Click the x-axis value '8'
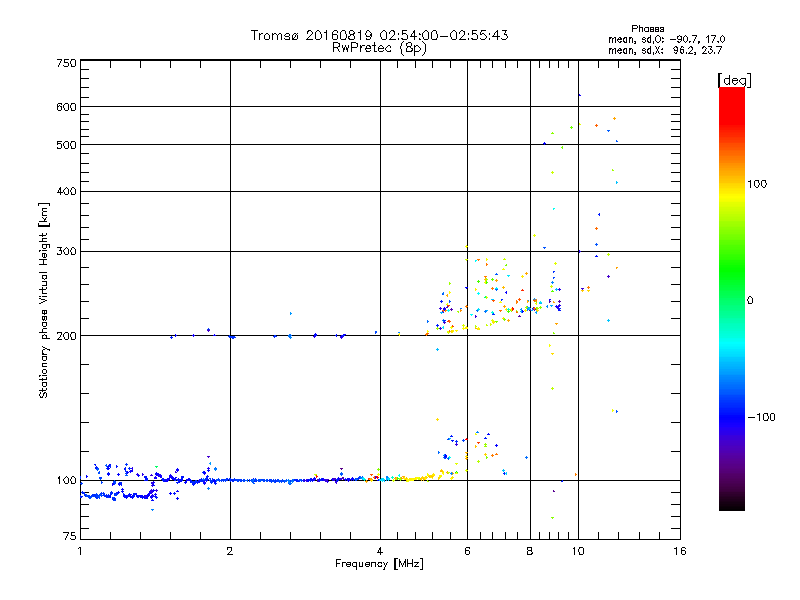800x600 pixels. 530,551
